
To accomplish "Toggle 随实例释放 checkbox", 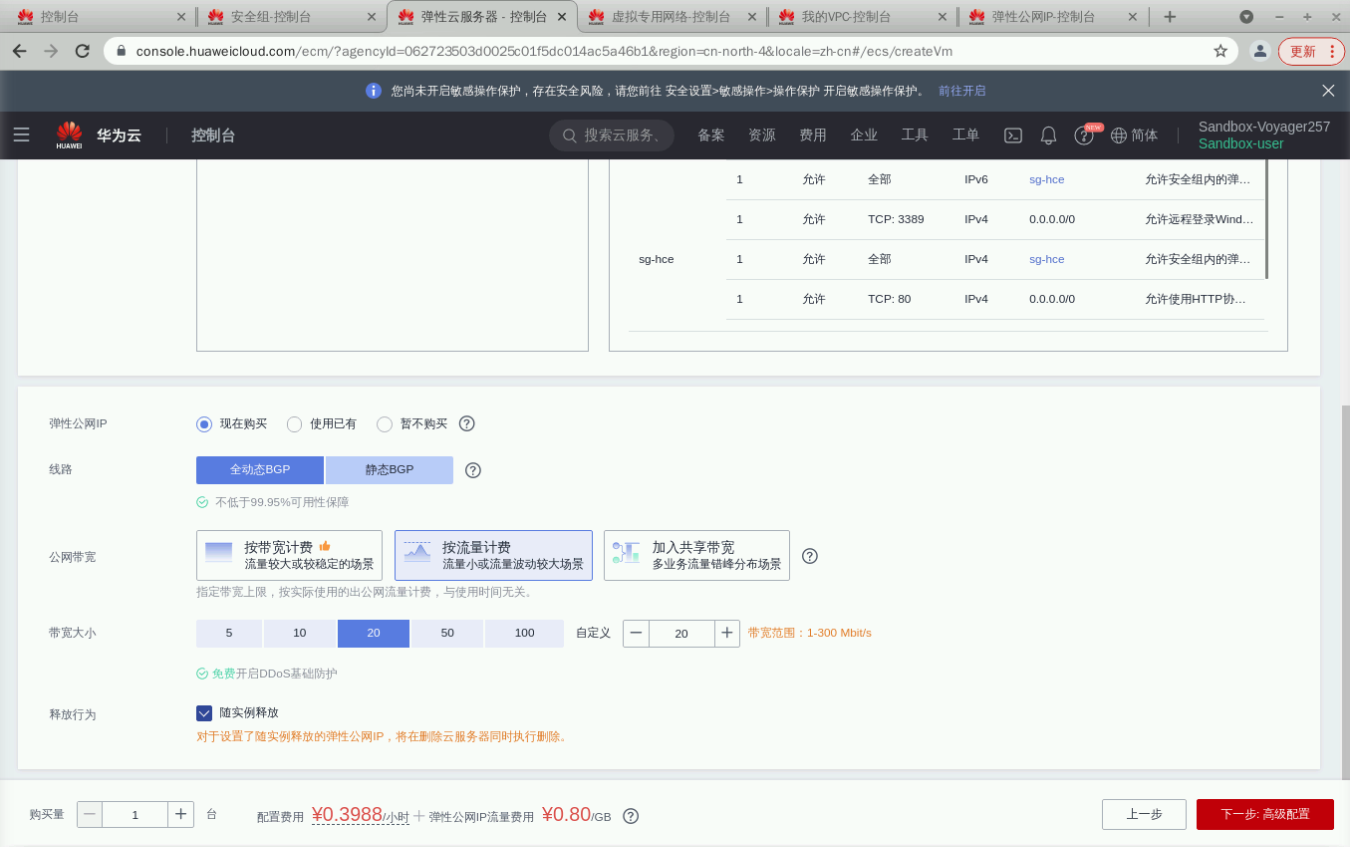I will [x=204, y=713].
